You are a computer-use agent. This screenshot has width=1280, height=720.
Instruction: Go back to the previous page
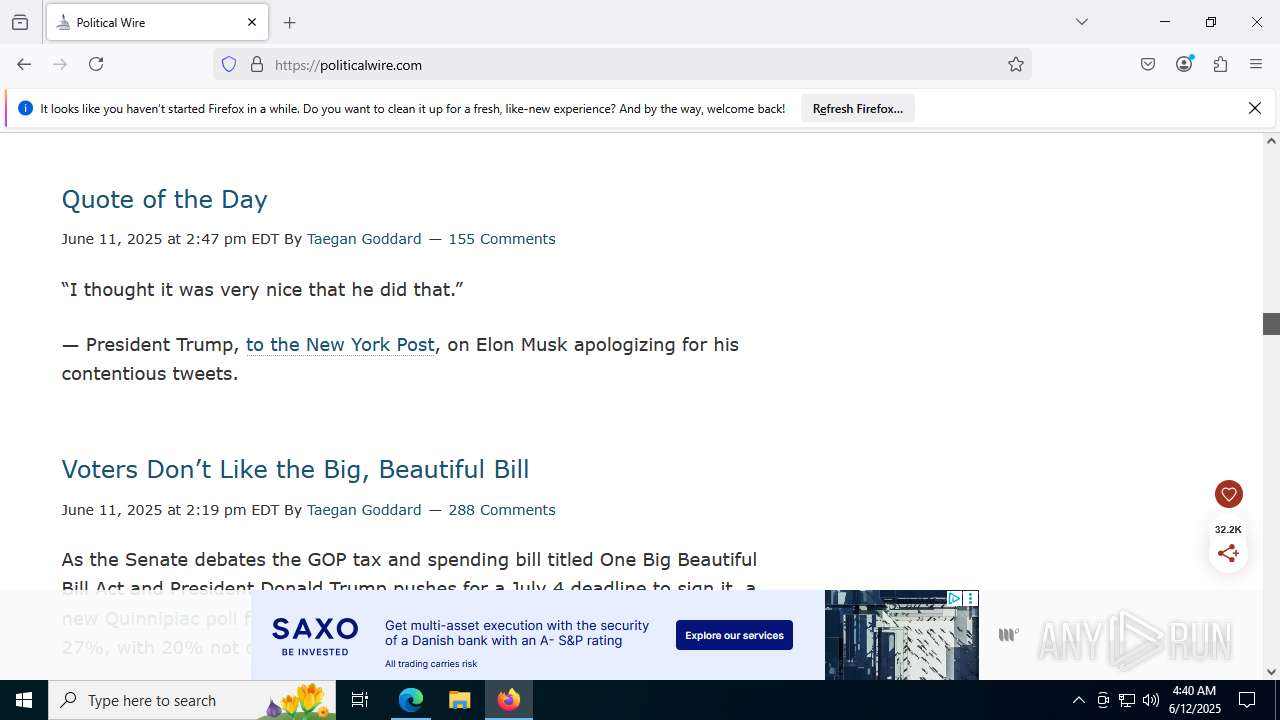24,64
